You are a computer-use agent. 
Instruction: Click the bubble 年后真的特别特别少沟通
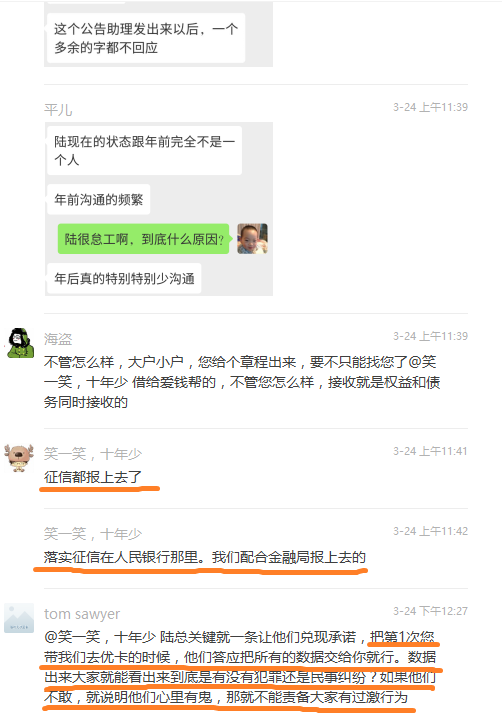pyautogui.click(x=124, y=278)
